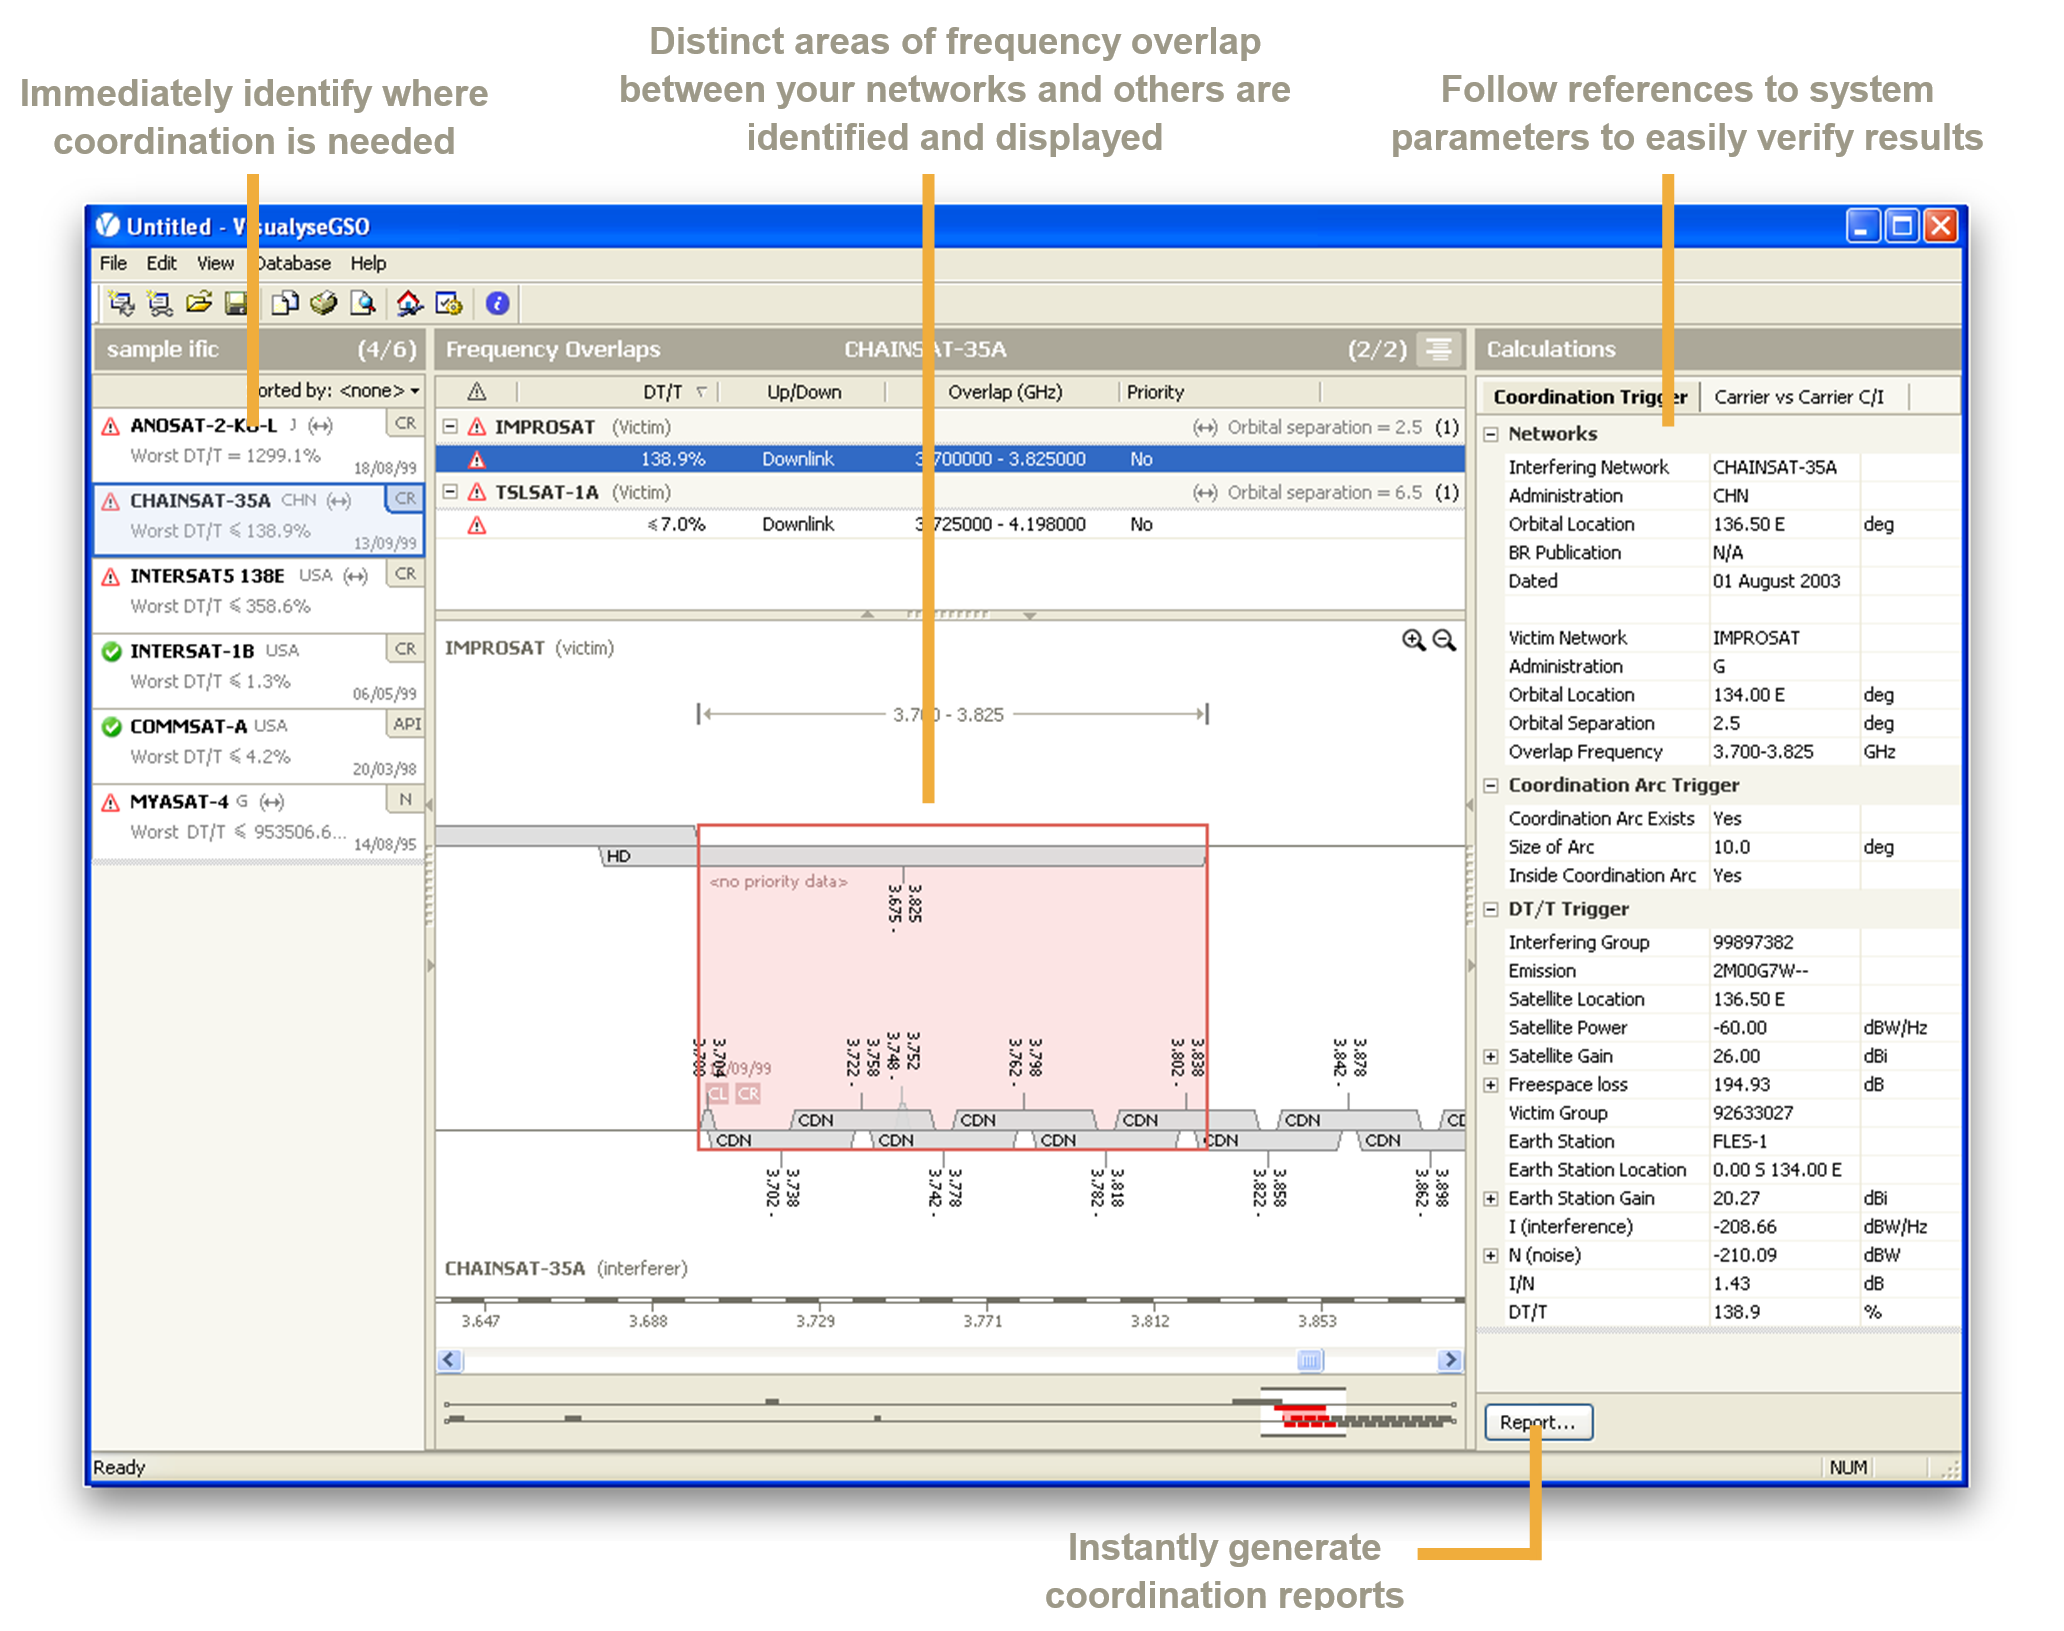Click the house home-network toolbar icon

point(410,303)
